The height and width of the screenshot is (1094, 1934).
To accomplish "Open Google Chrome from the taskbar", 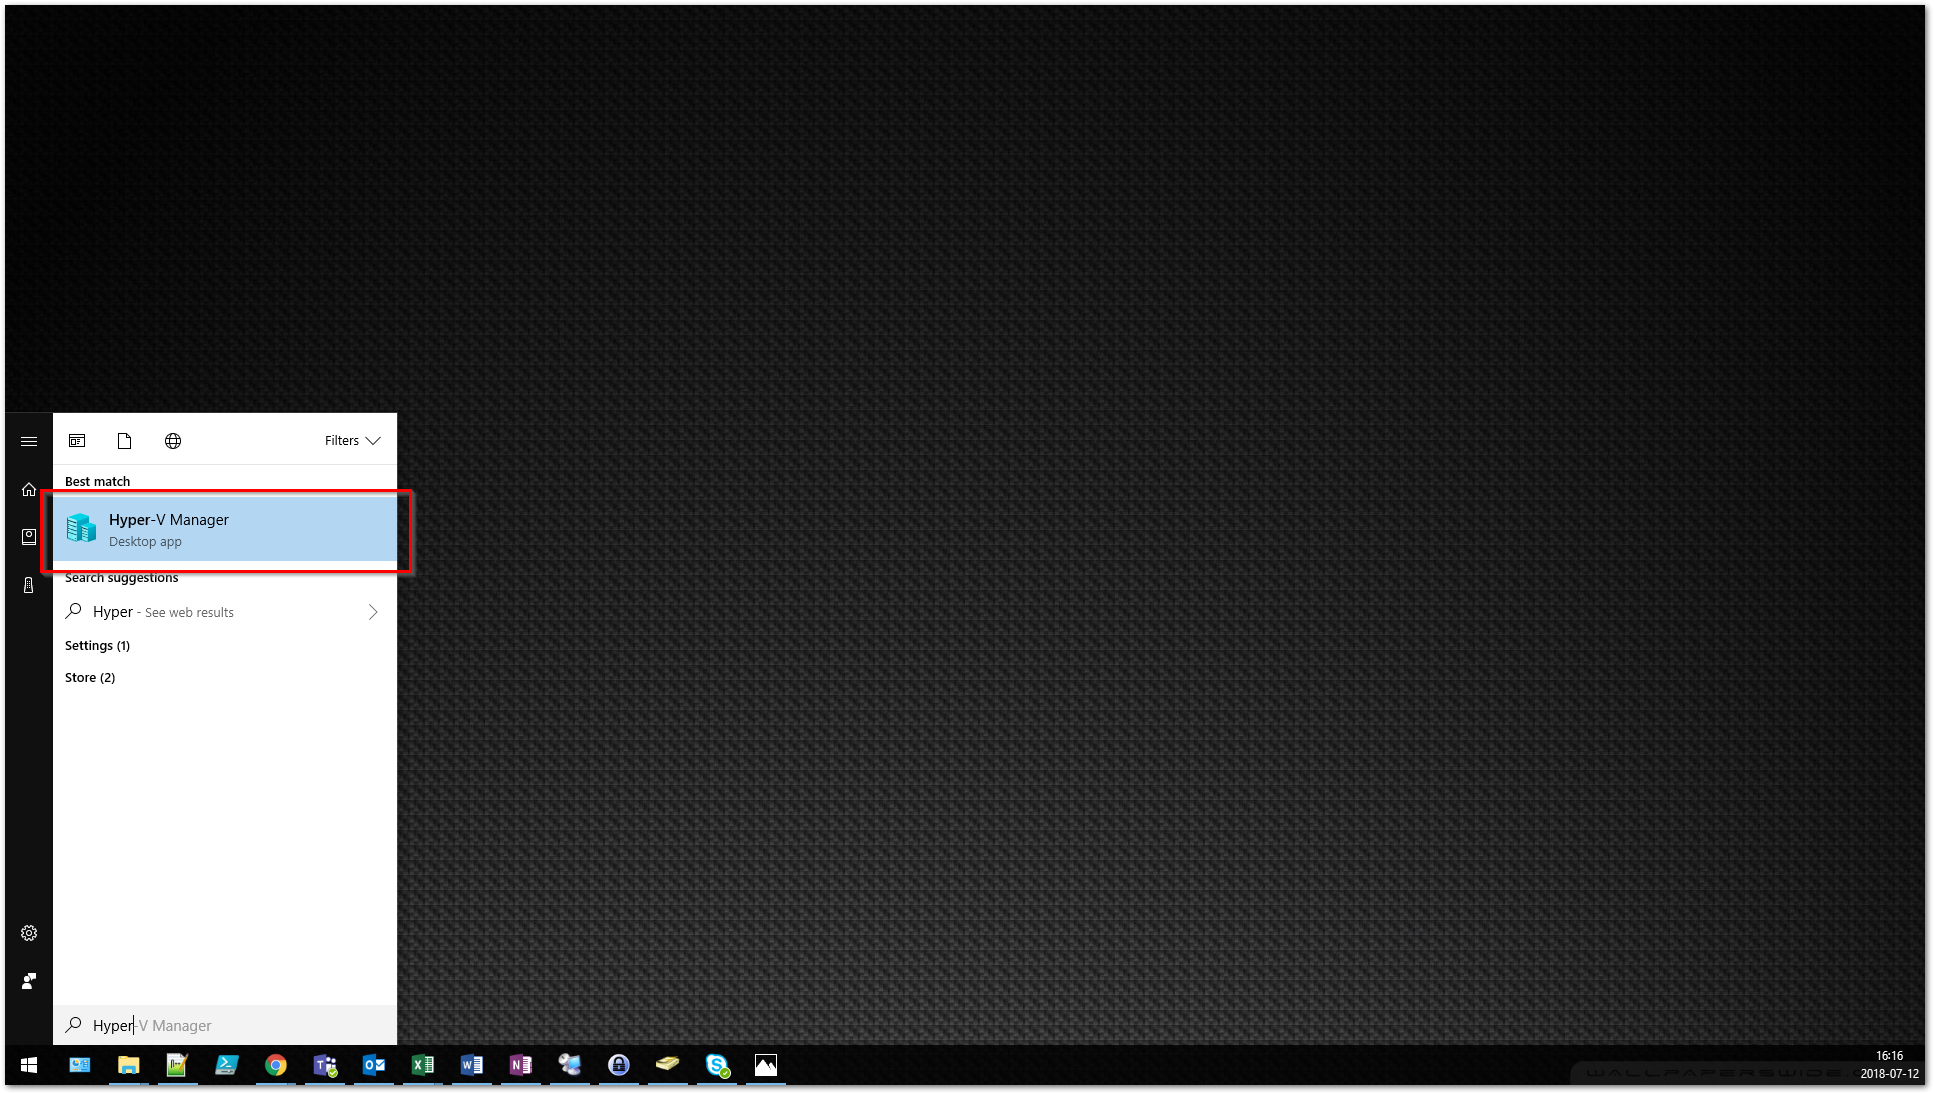I will (x=276, y=1065).
